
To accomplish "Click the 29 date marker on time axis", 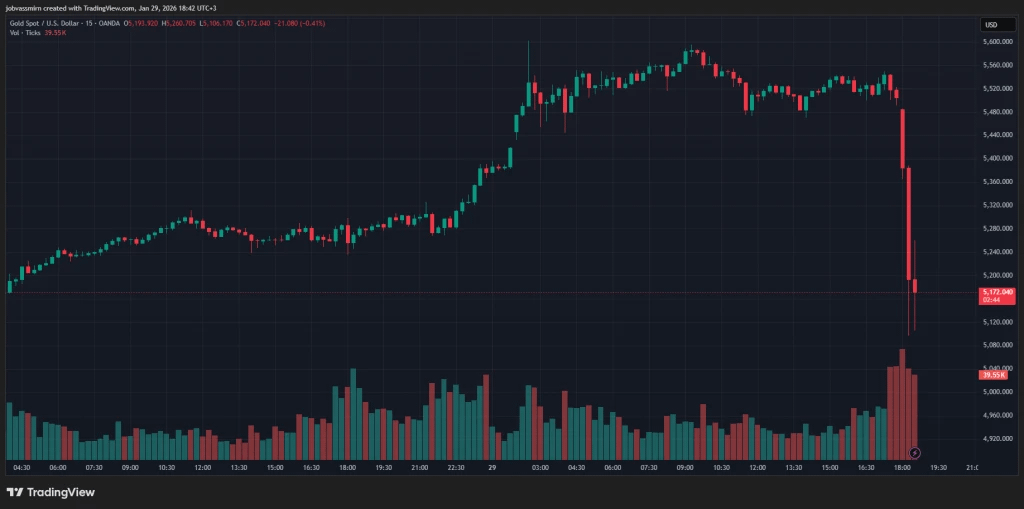I will (x=492, y=467).
